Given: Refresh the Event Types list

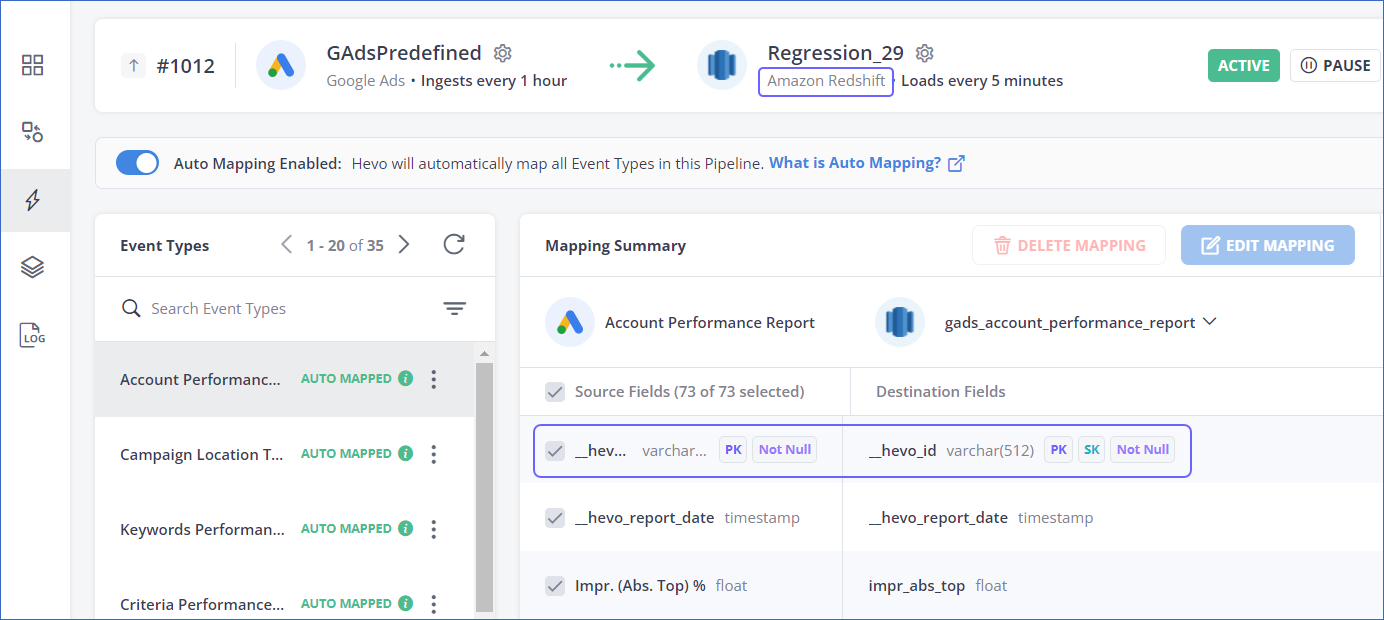Looking at the screenshot, I should pos(453,244).
